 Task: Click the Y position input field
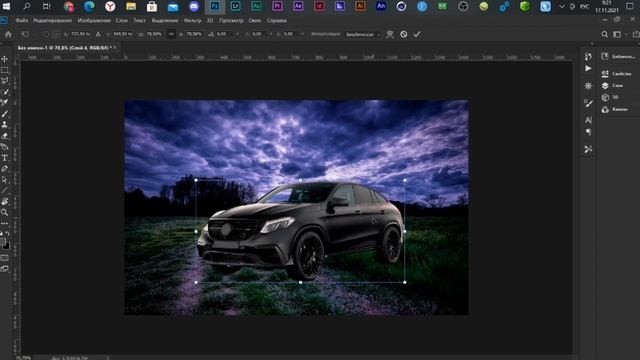123,34
